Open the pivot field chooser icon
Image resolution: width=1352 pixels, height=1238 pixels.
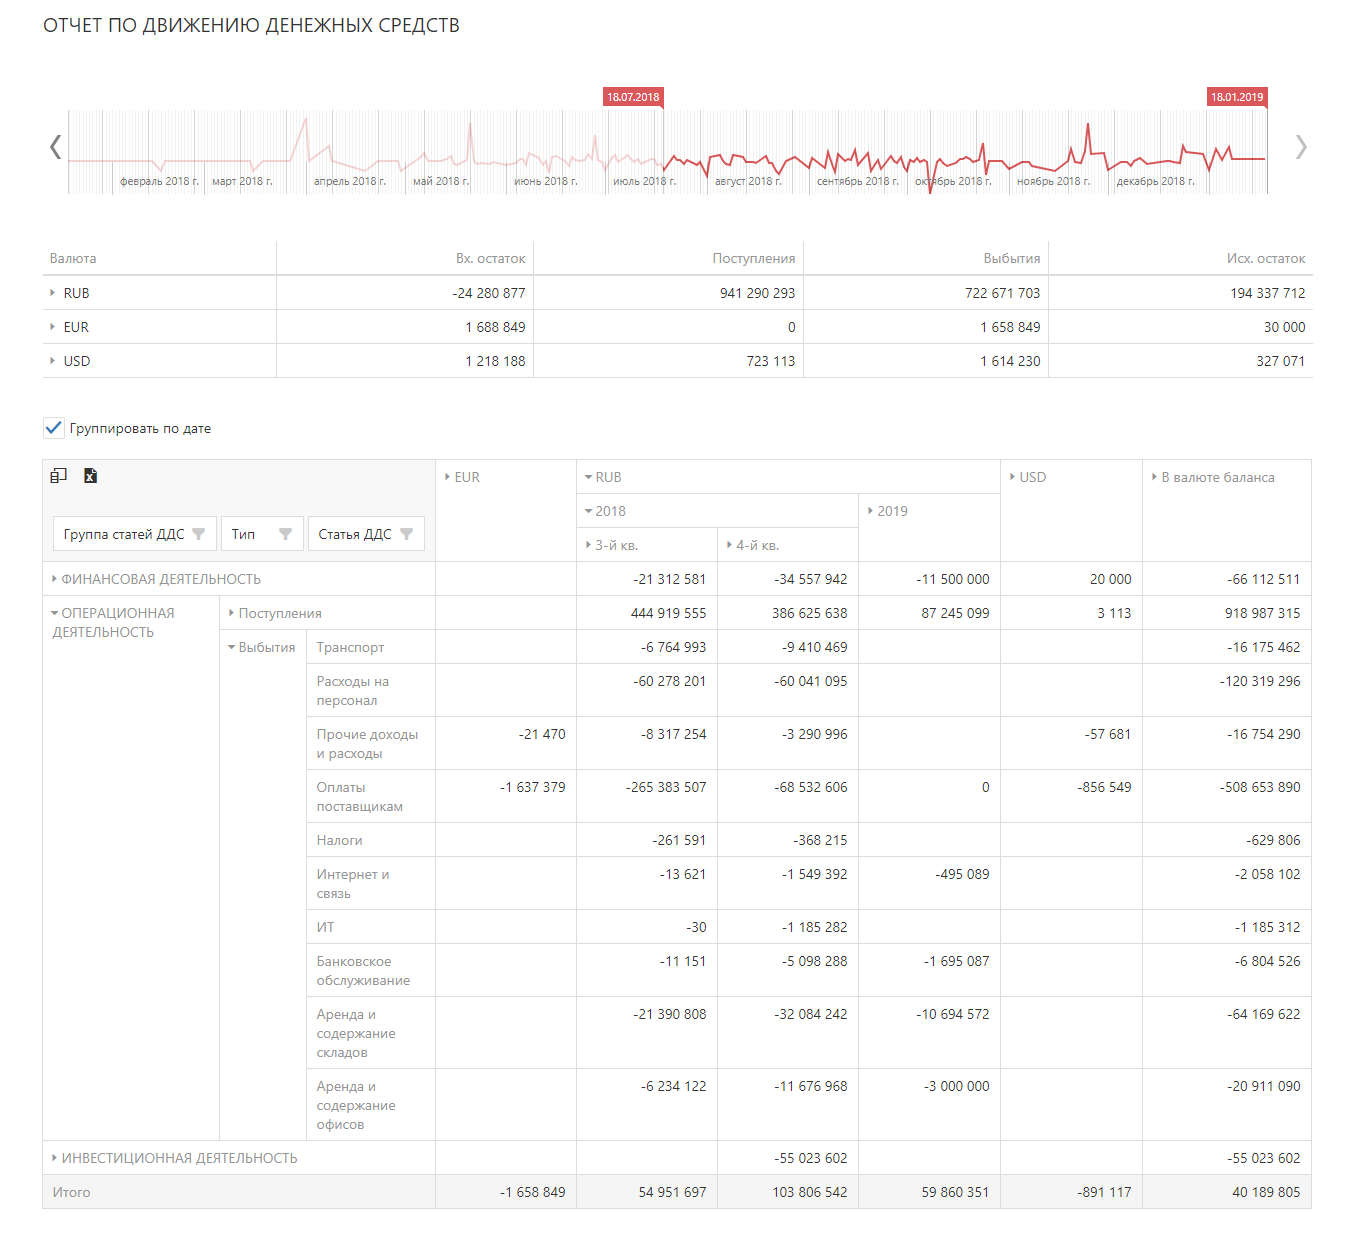point(59,476)
